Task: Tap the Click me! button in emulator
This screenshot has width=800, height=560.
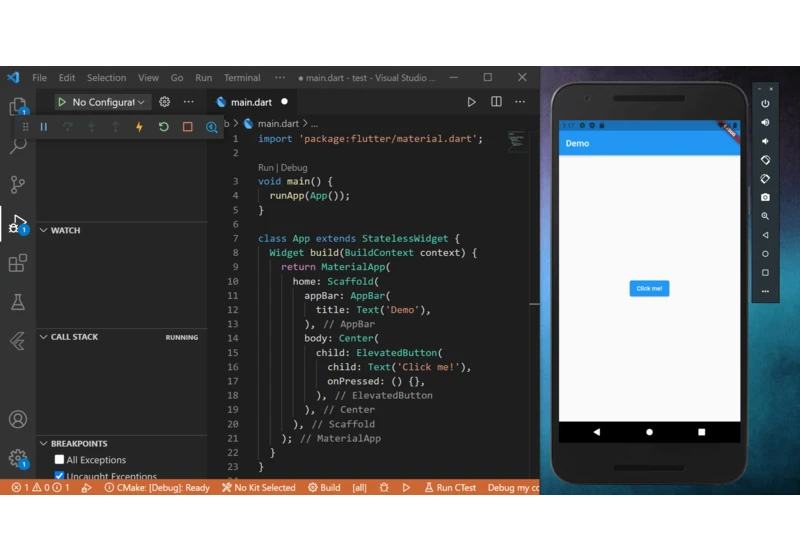Action: click(649, 288)
